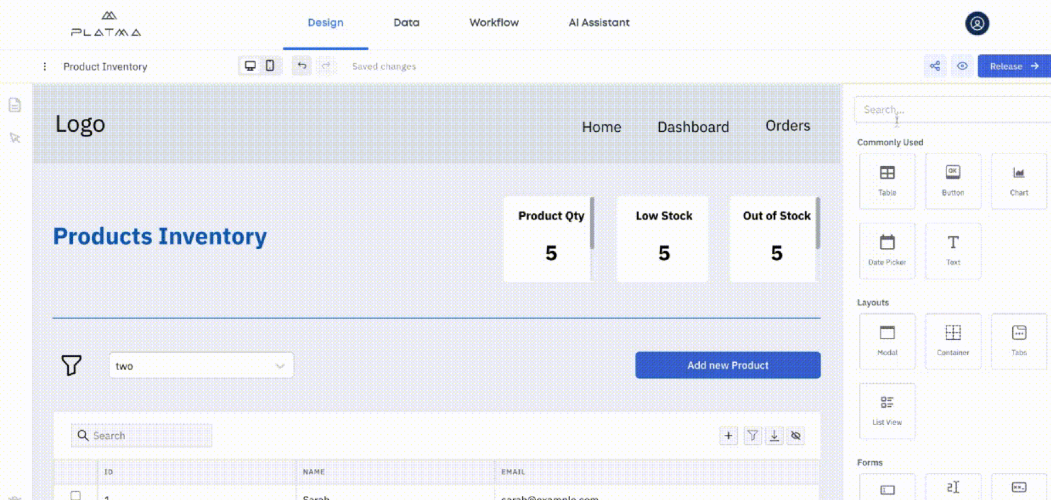Image resolution: width=1051 pixels, height=500 pixels.
Task: Open the Data tab
Action: click(406, 23)
